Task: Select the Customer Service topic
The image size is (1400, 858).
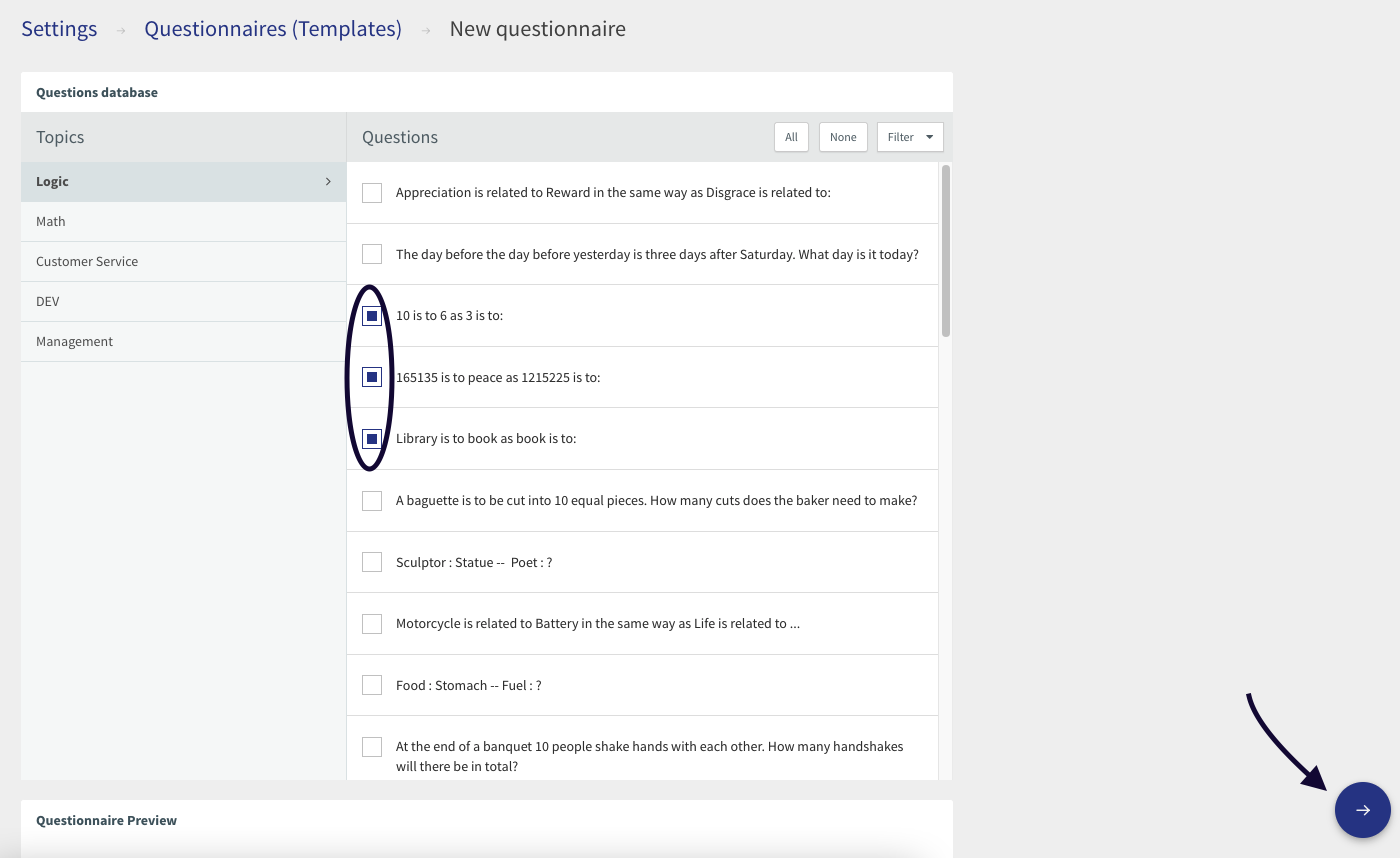Action: click(x=183, y=261)
